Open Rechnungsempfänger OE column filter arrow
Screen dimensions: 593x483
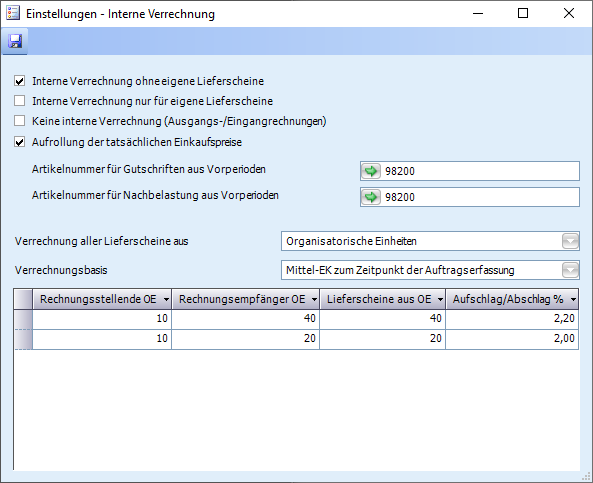314,300
